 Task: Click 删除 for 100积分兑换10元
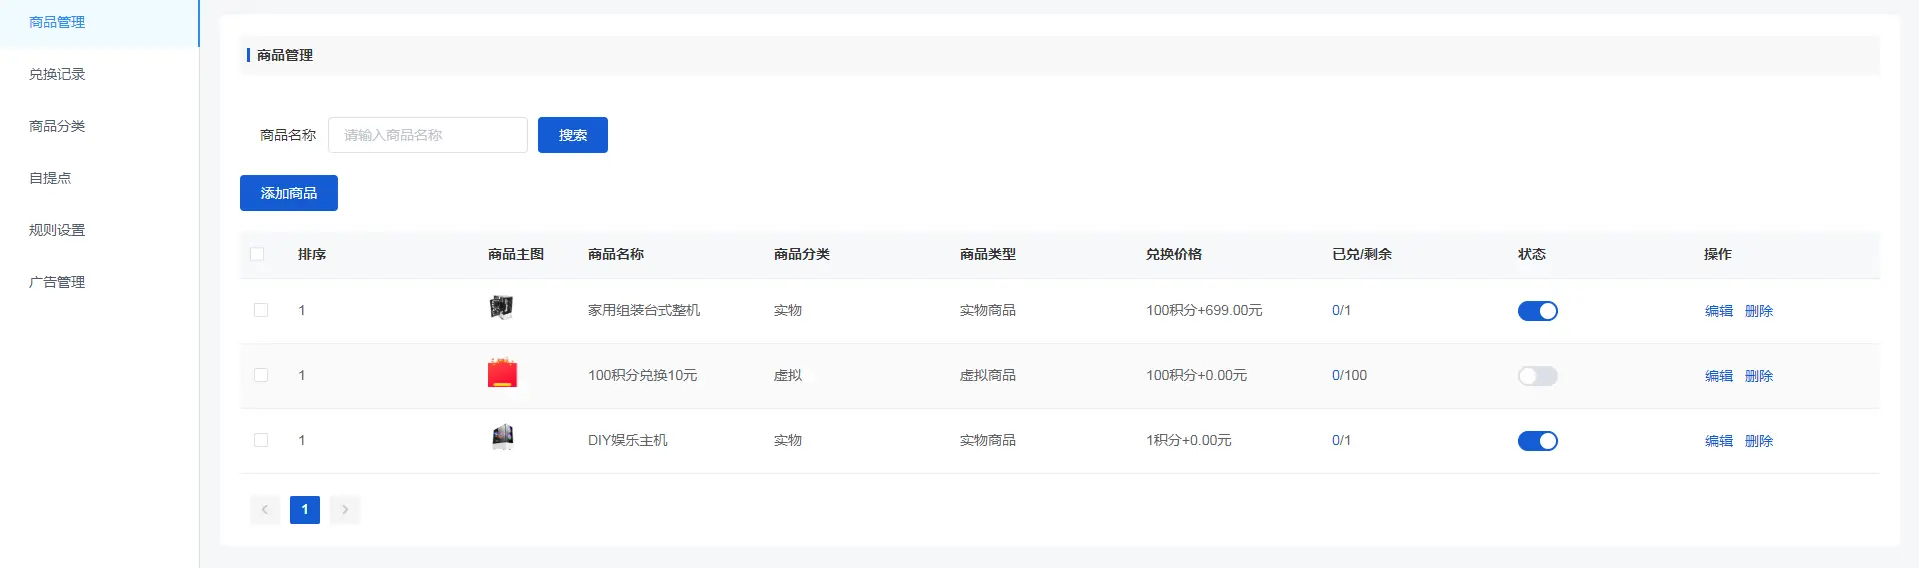click(1759, 376)
